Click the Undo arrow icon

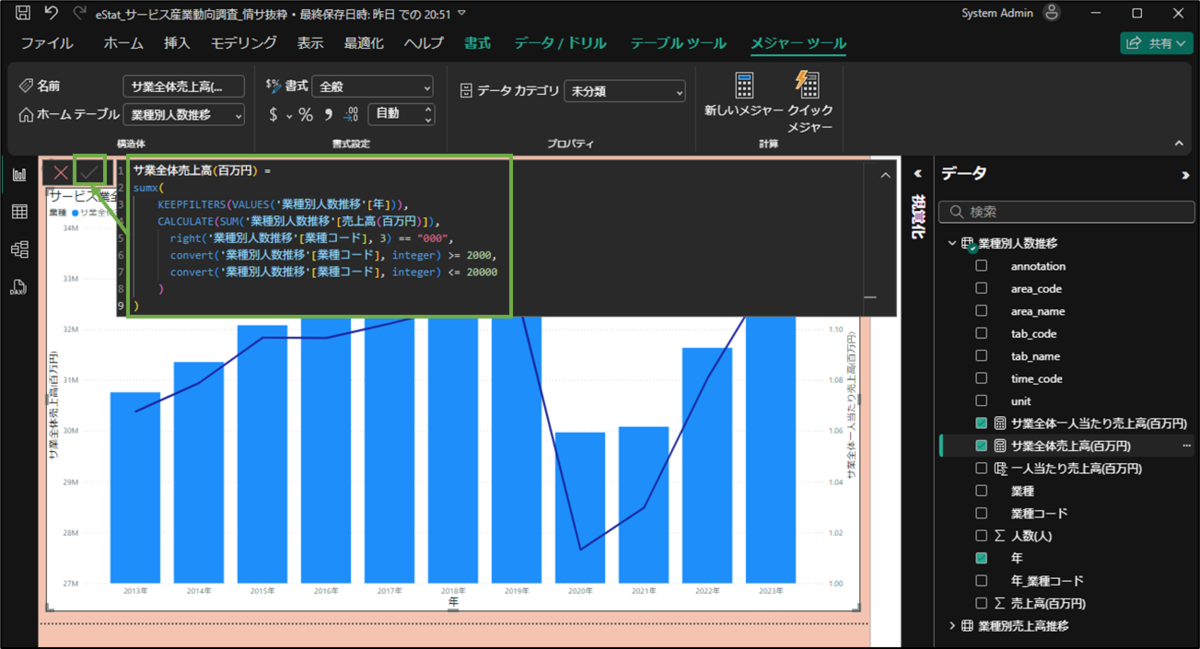point(51,13)
